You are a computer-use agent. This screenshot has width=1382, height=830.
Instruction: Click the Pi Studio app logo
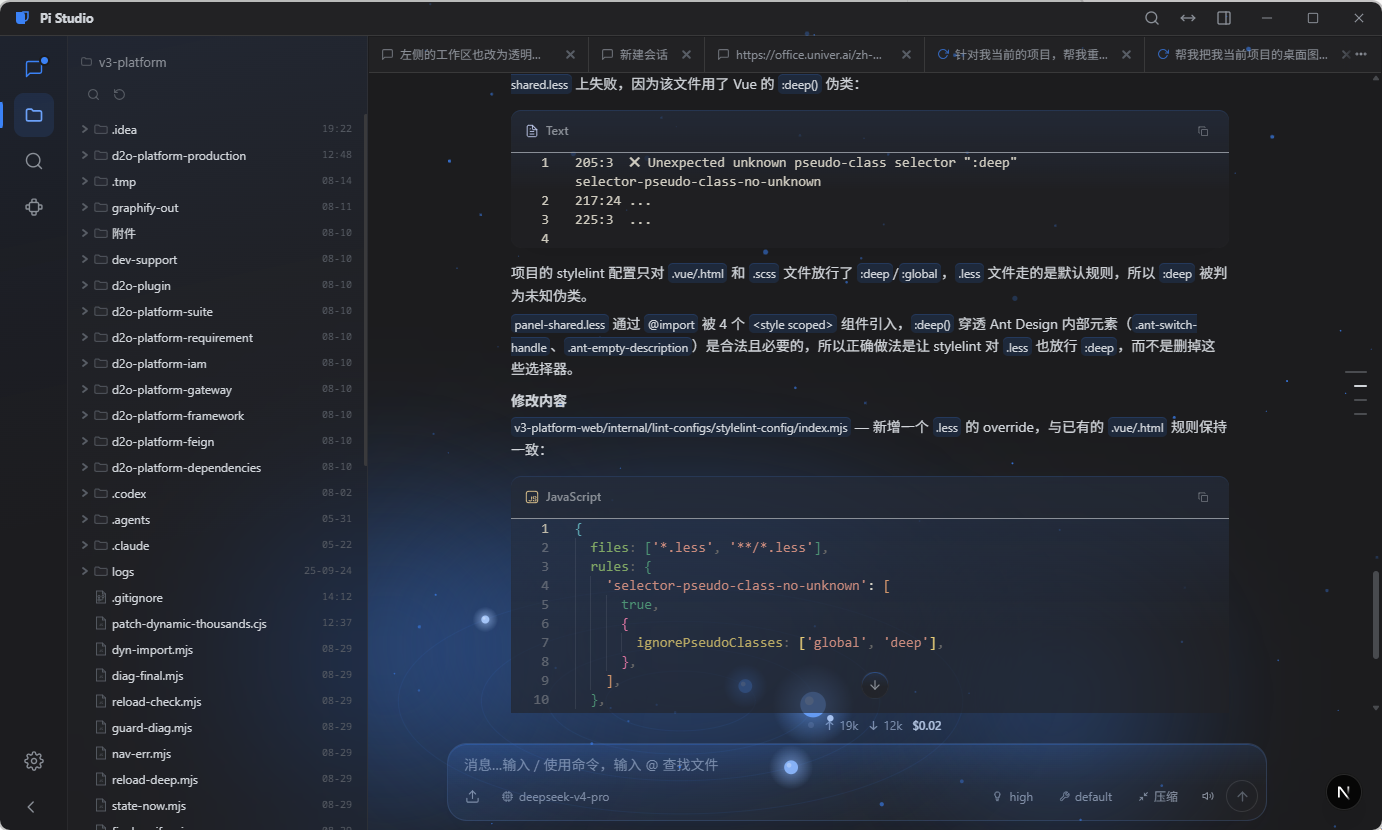coord(22,18)
